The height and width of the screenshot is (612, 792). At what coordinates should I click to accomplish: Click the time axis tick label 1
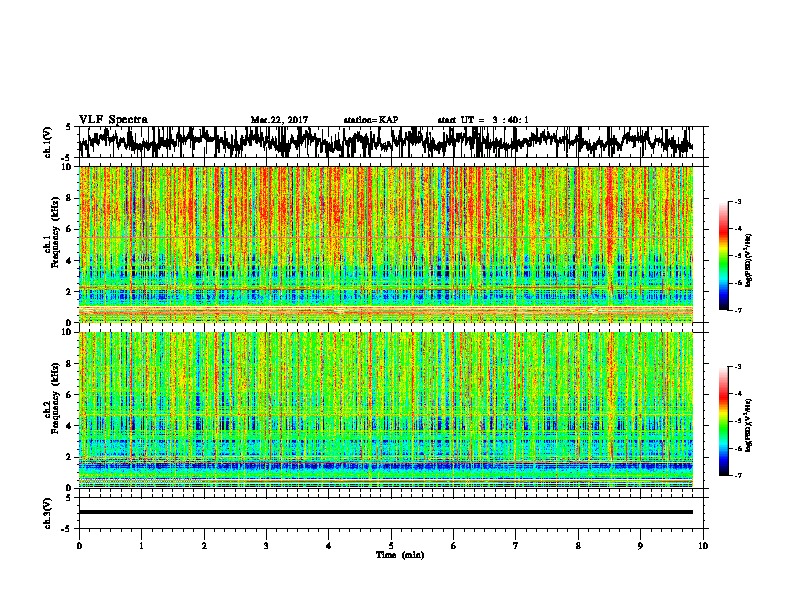click(x=142, y=546)
